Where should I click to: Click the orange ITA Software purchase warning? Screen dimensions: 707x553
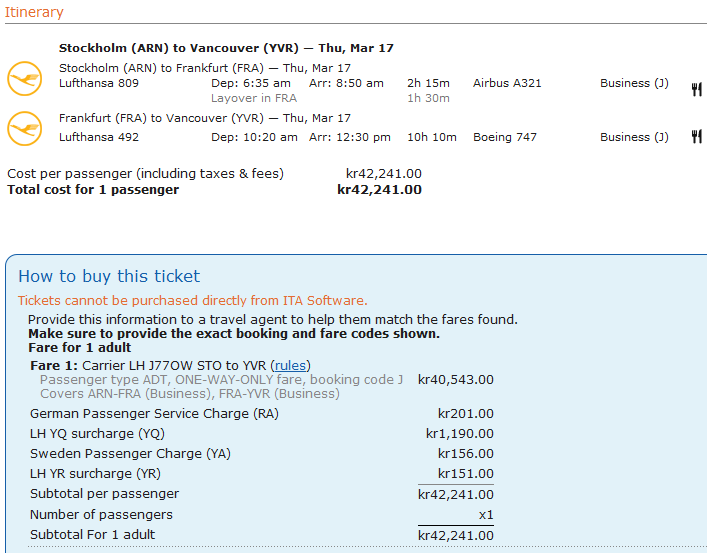click(192, 300)
